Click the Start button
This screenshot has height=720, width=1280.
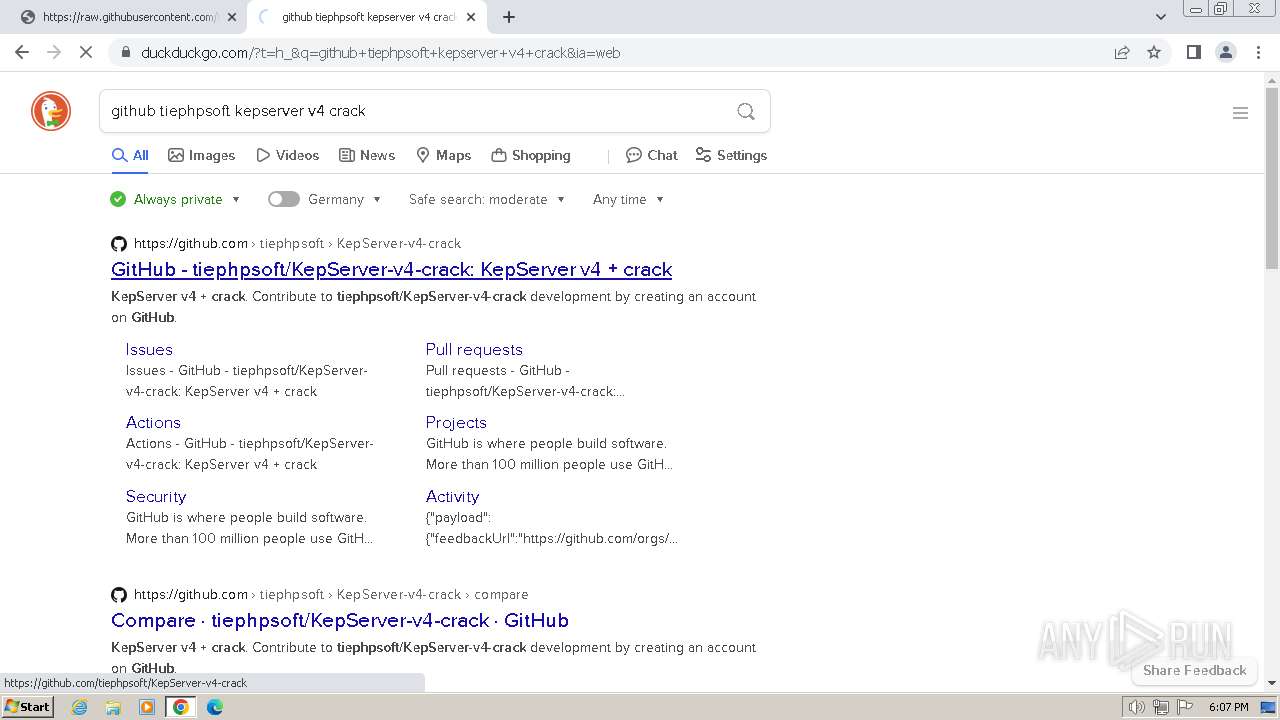coord(28,707)
